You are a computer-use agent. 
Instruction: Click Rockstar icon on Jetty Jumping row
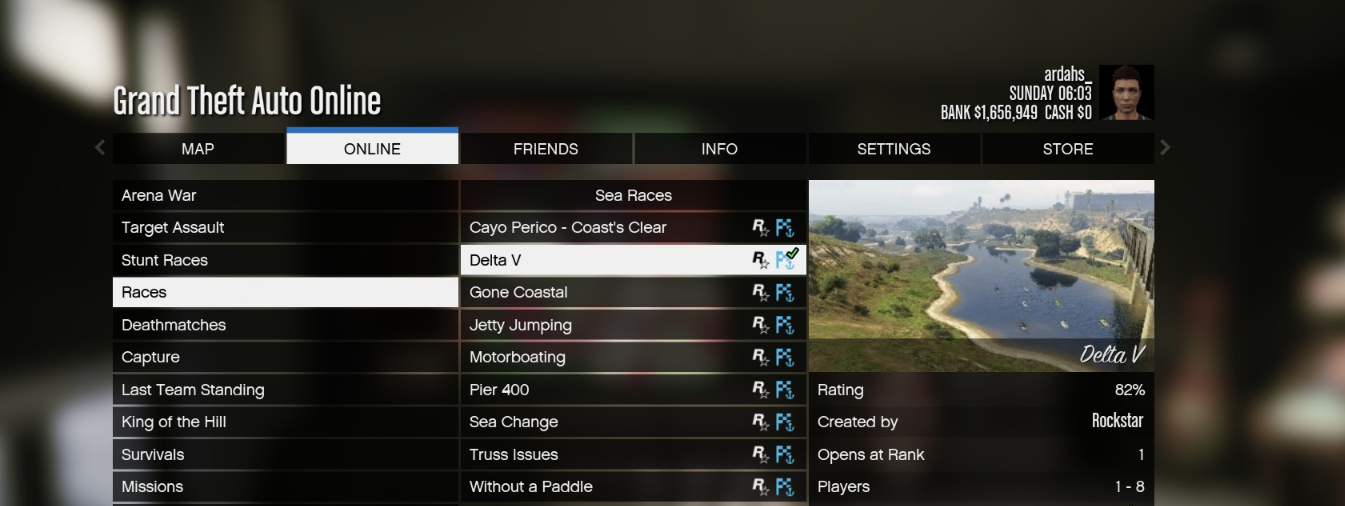coord(761,325)
